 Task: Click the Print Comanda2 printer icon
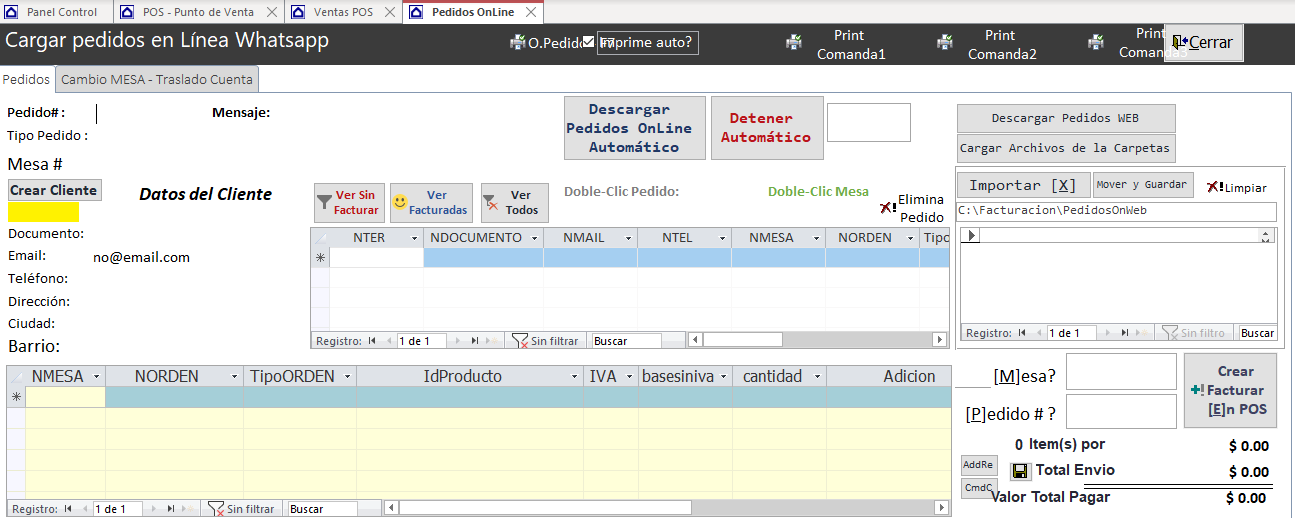point(944,43)
